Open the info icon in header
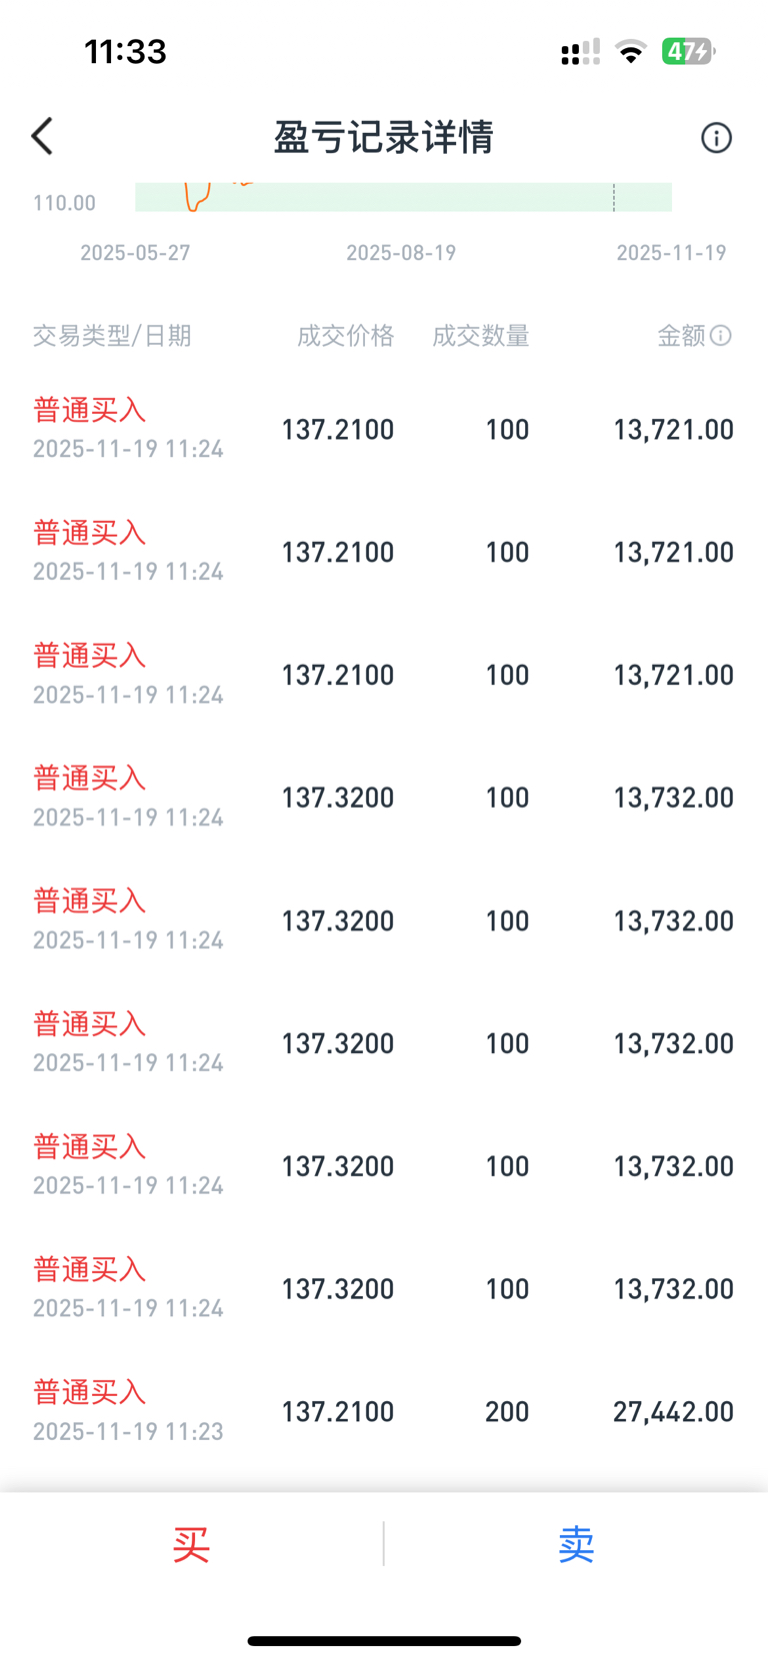The height and width of the screenshot is (1663, 768). pos(716,137)
